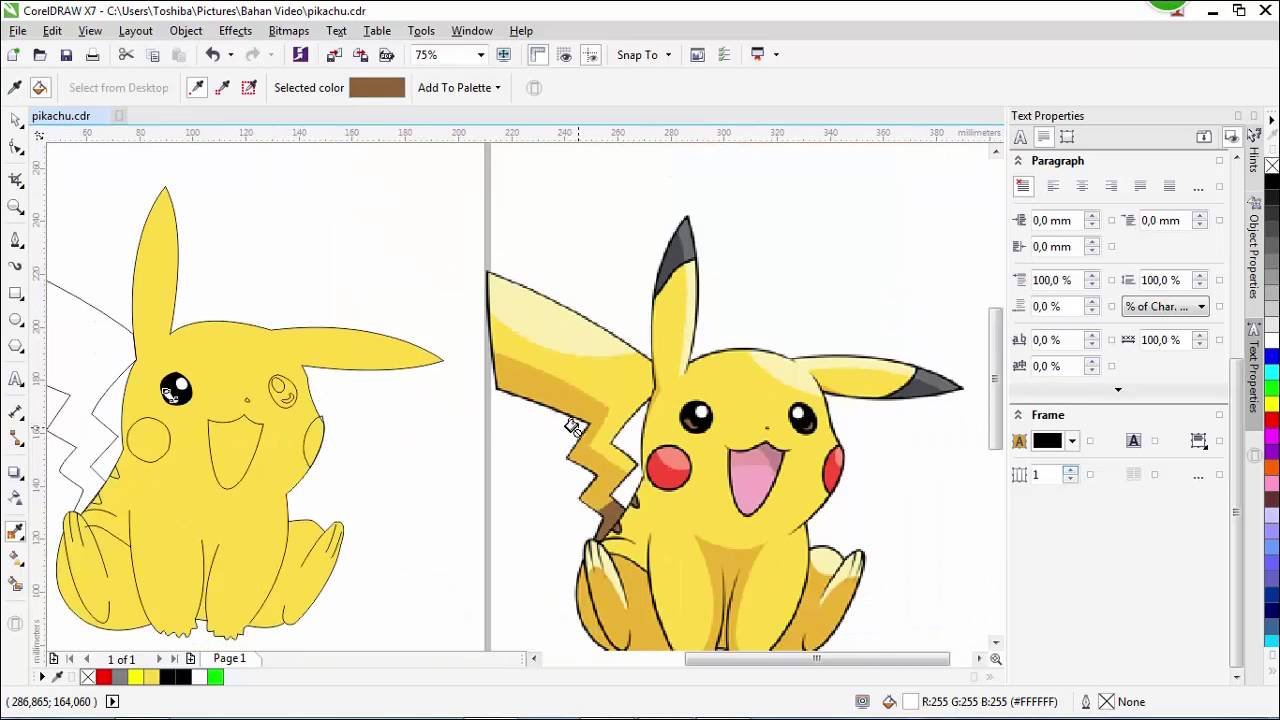Switch to the Page 1 tab
1280x720 pixels.
click(229, 658)
